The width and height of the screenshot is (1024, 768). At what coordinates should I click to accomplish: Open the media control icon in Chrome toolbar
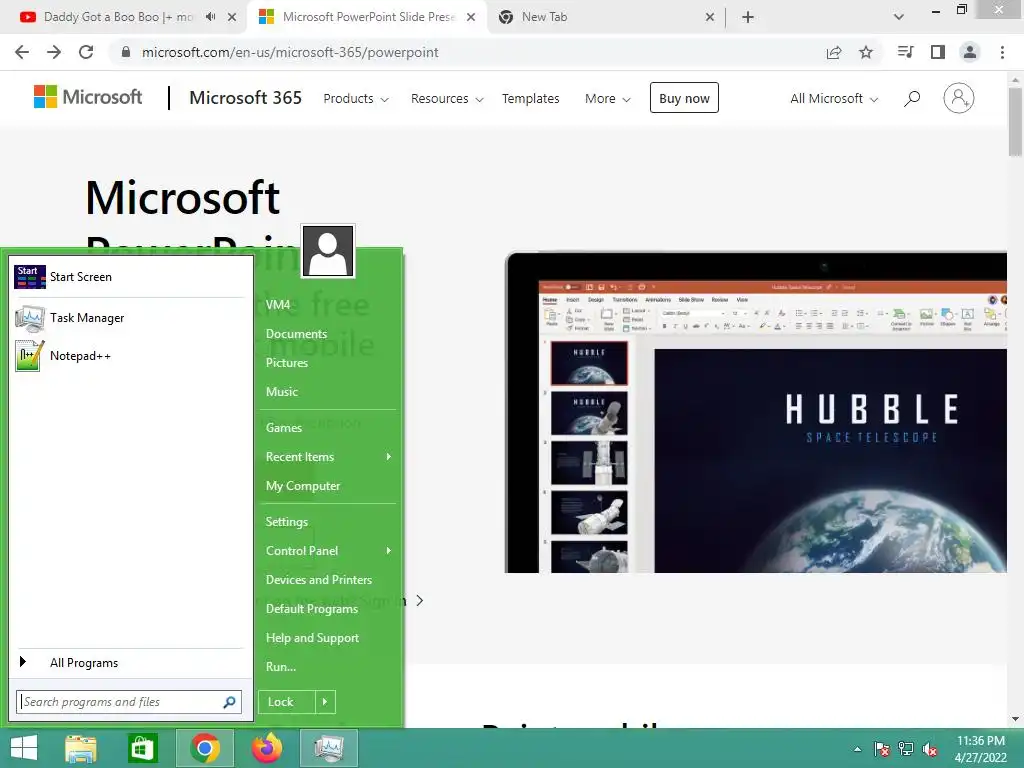905,52
